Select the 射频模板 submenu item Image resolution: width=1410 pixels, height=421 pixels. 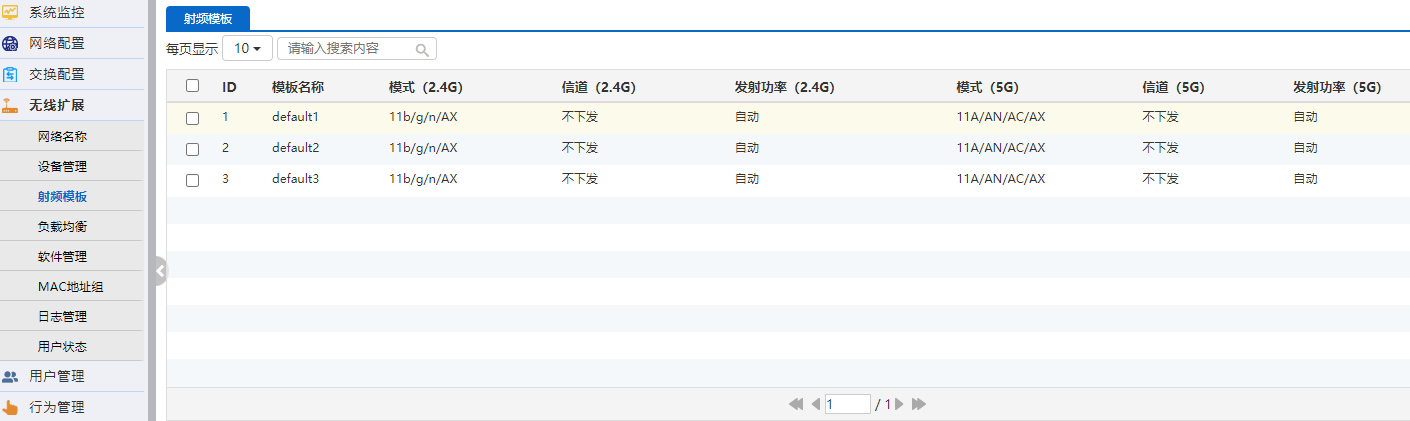tap(62, 196)
